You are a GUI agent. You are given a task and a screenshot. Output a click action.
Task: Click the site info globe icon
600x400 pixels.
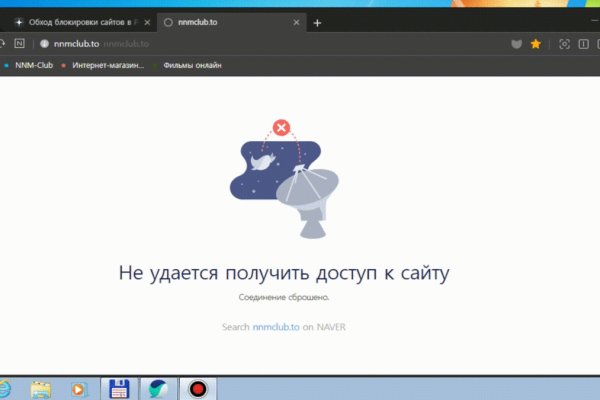tap(44, 44)
